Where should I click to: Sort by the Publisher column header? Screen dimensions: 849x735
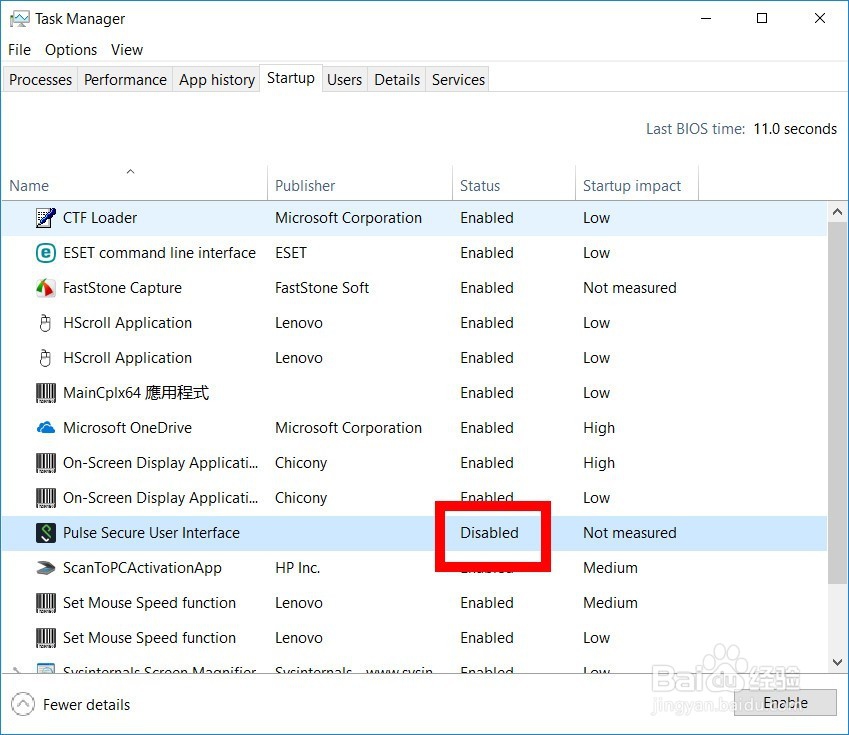pos(360,186)
